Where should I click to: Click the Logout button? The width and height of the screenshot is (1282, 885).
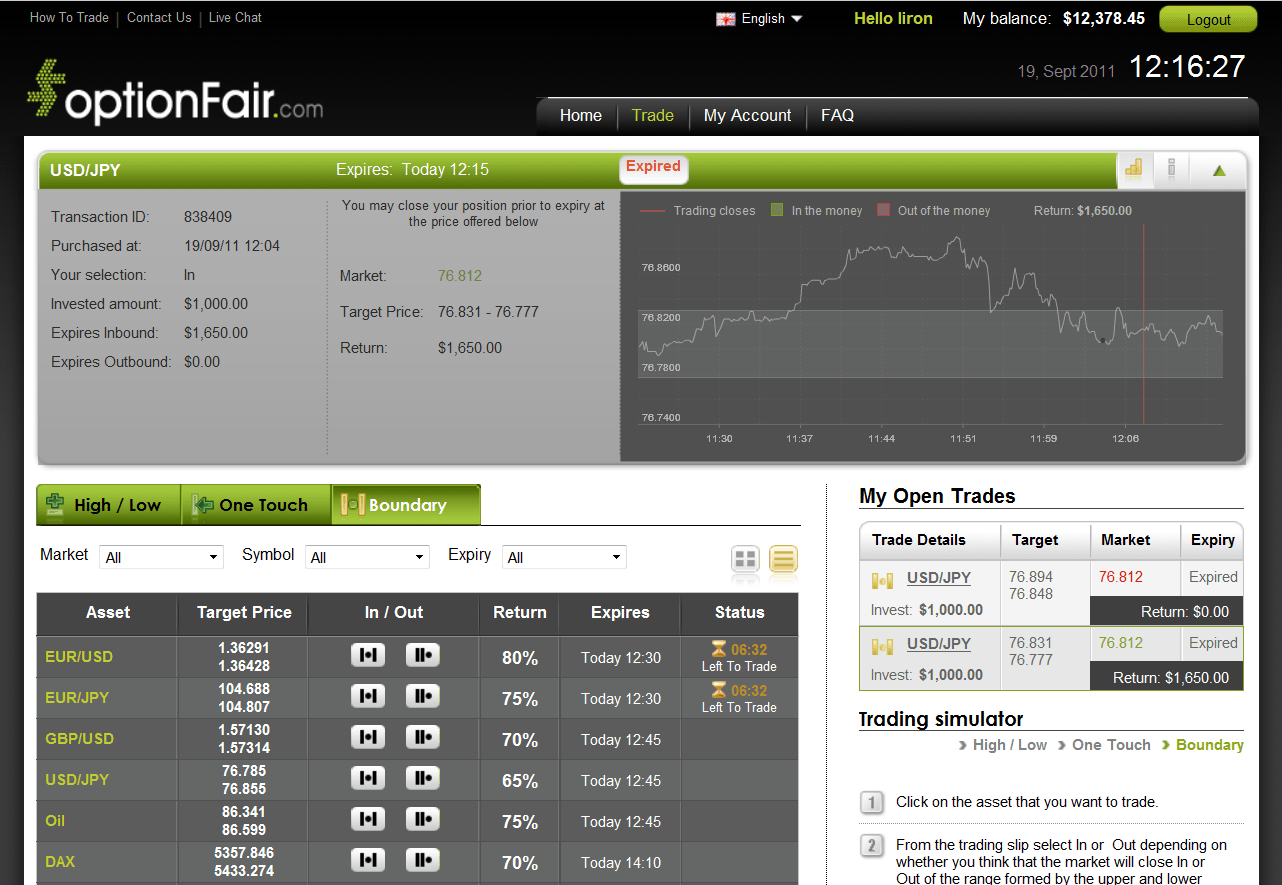tap(1207, 18)
